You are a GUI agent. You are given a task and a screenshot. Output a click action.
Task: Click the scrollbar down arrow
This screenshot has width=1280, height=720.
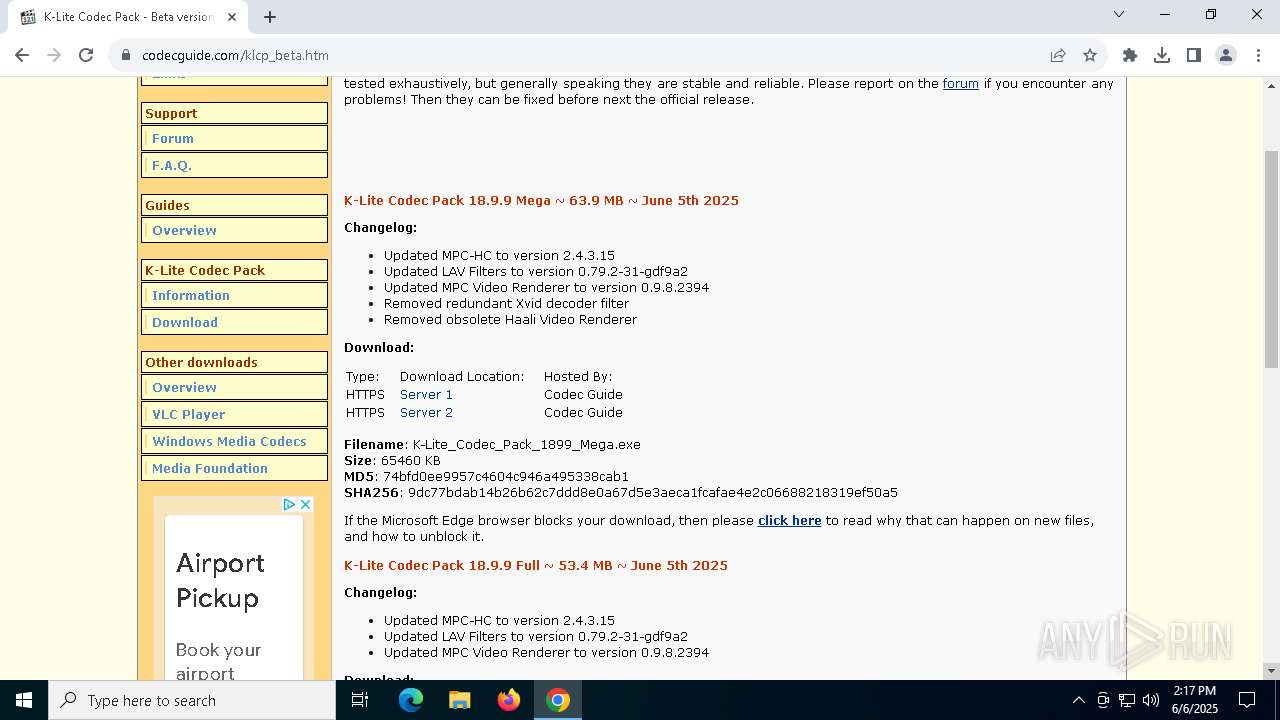(1271, 671)
